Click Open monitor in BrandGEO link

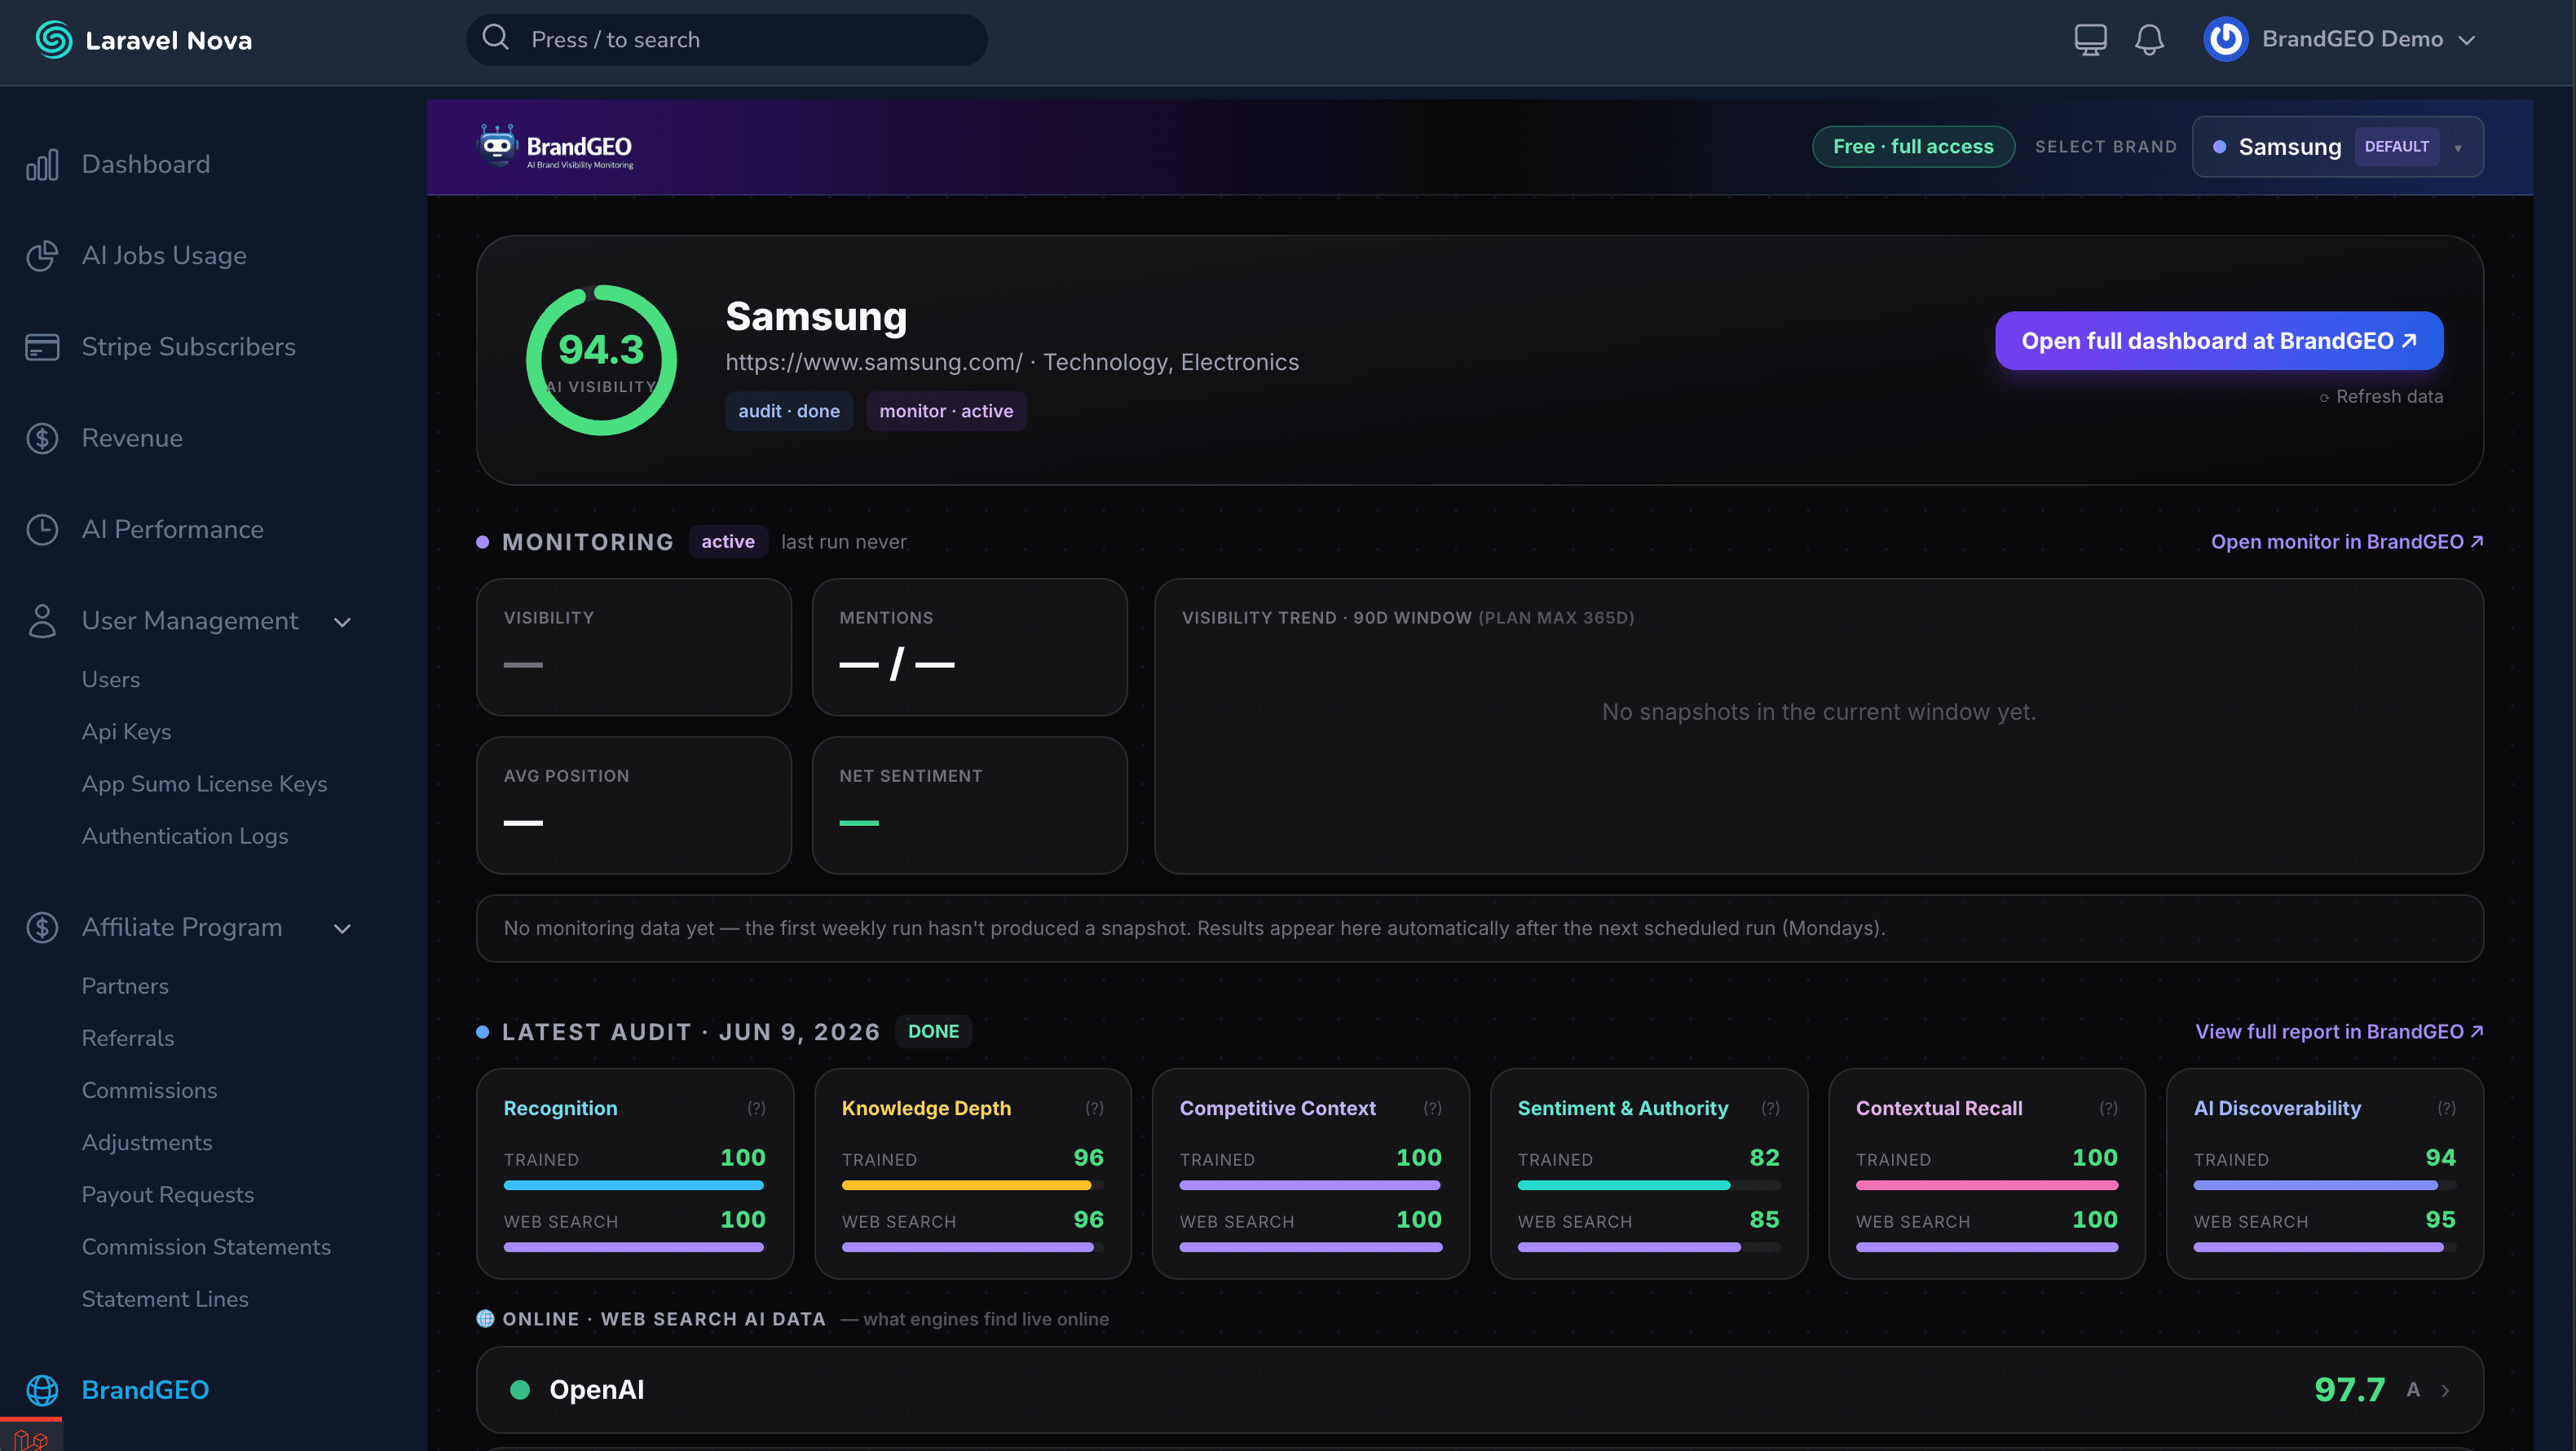click(x=2347, y=542)
